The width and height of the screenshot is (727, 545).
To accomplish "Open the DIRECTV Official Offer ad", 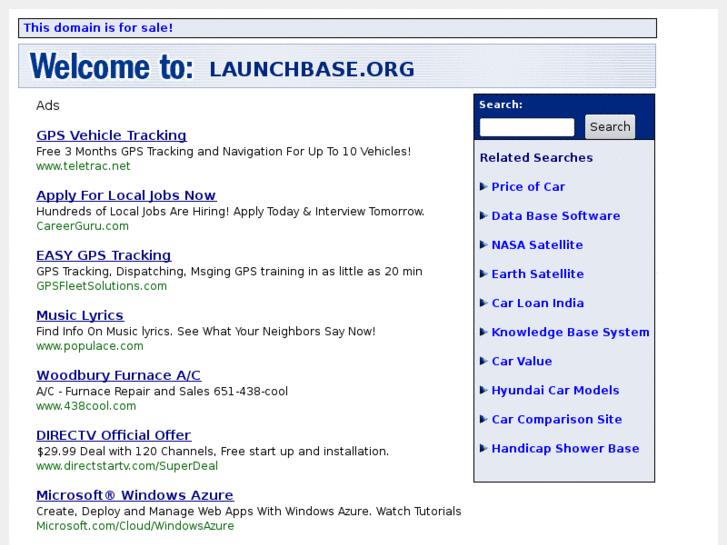I will [114, 435].
